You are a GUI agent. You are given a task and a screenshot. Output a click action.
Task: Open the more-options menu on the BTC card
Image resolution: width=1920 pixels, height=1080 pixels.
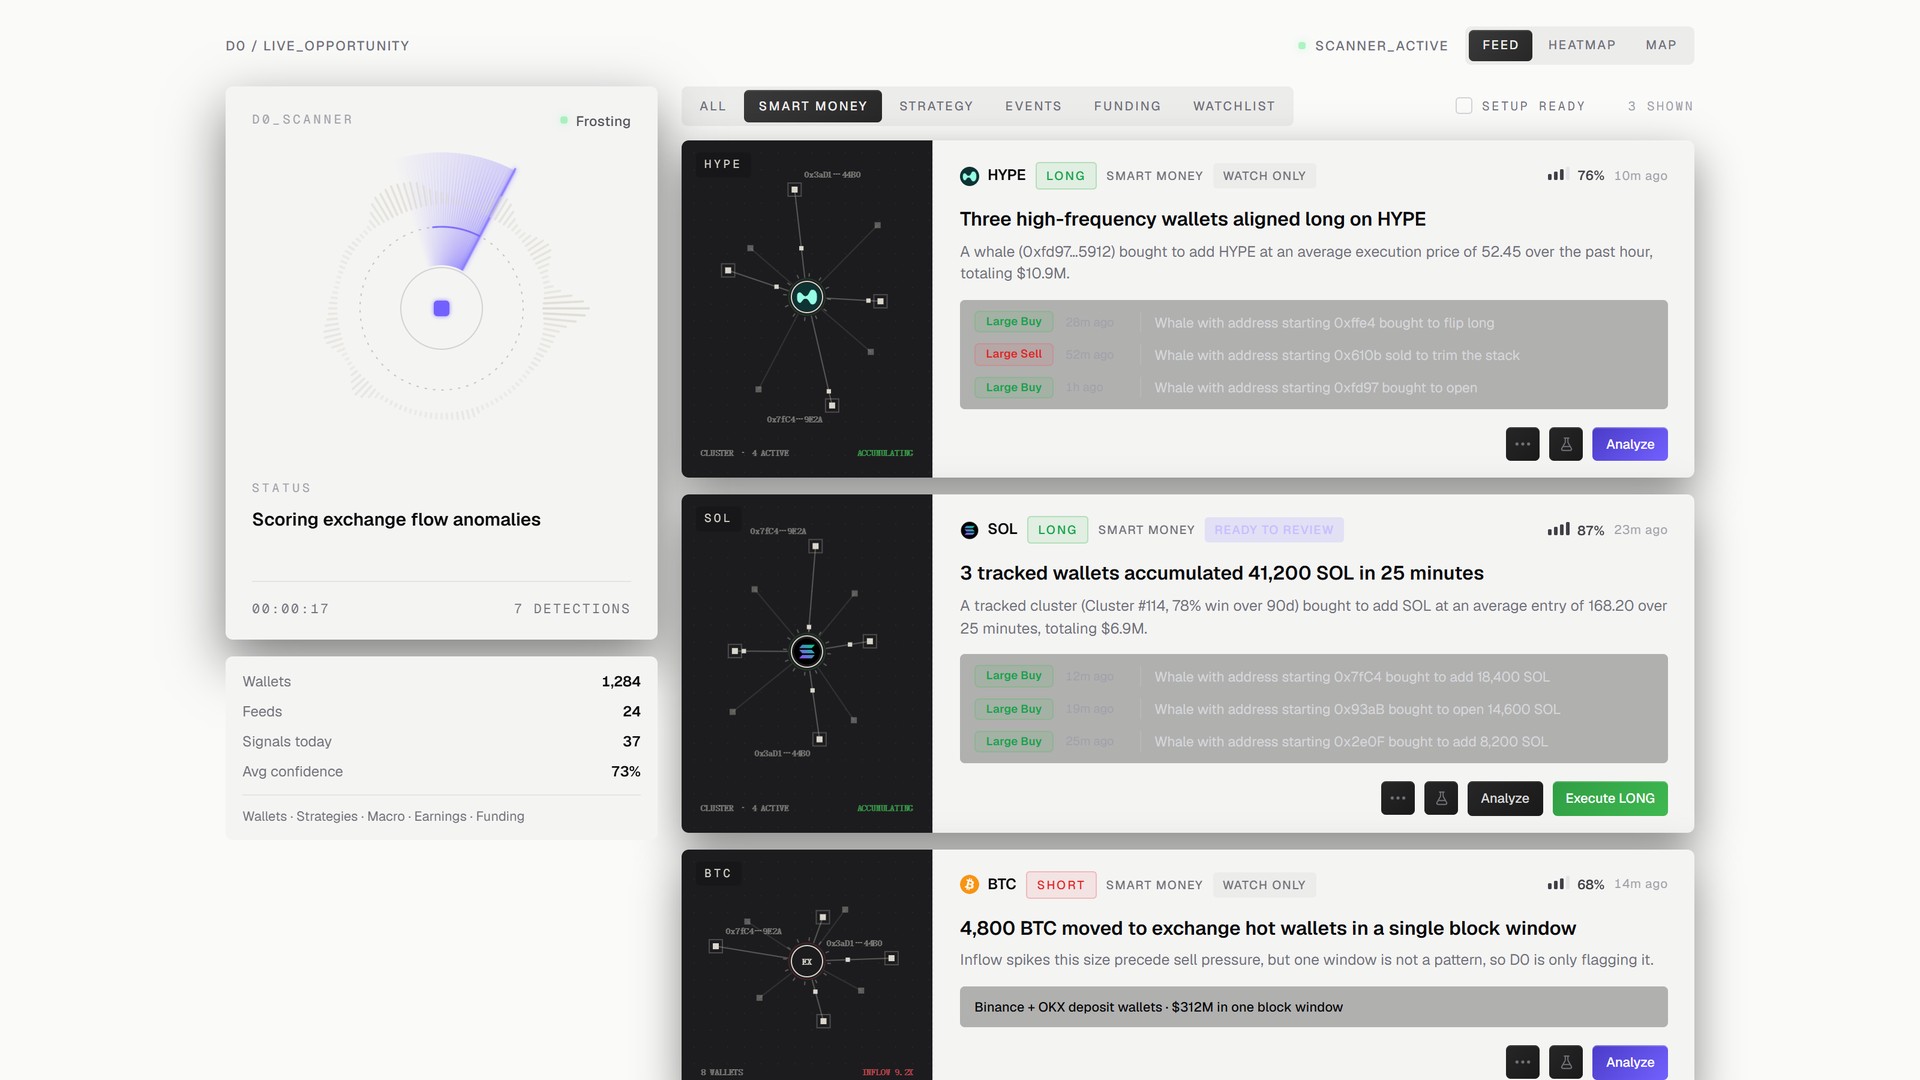tap(1522, 1062)
